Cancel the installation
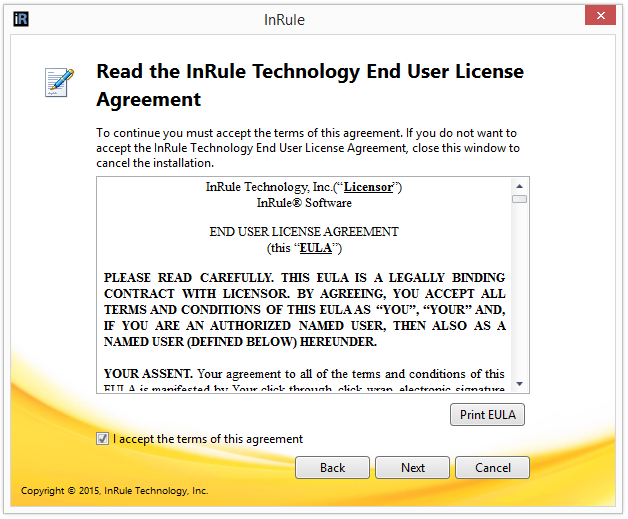This screenshot has width=628, height=519. pyautogui.click(x=492, y=467)
